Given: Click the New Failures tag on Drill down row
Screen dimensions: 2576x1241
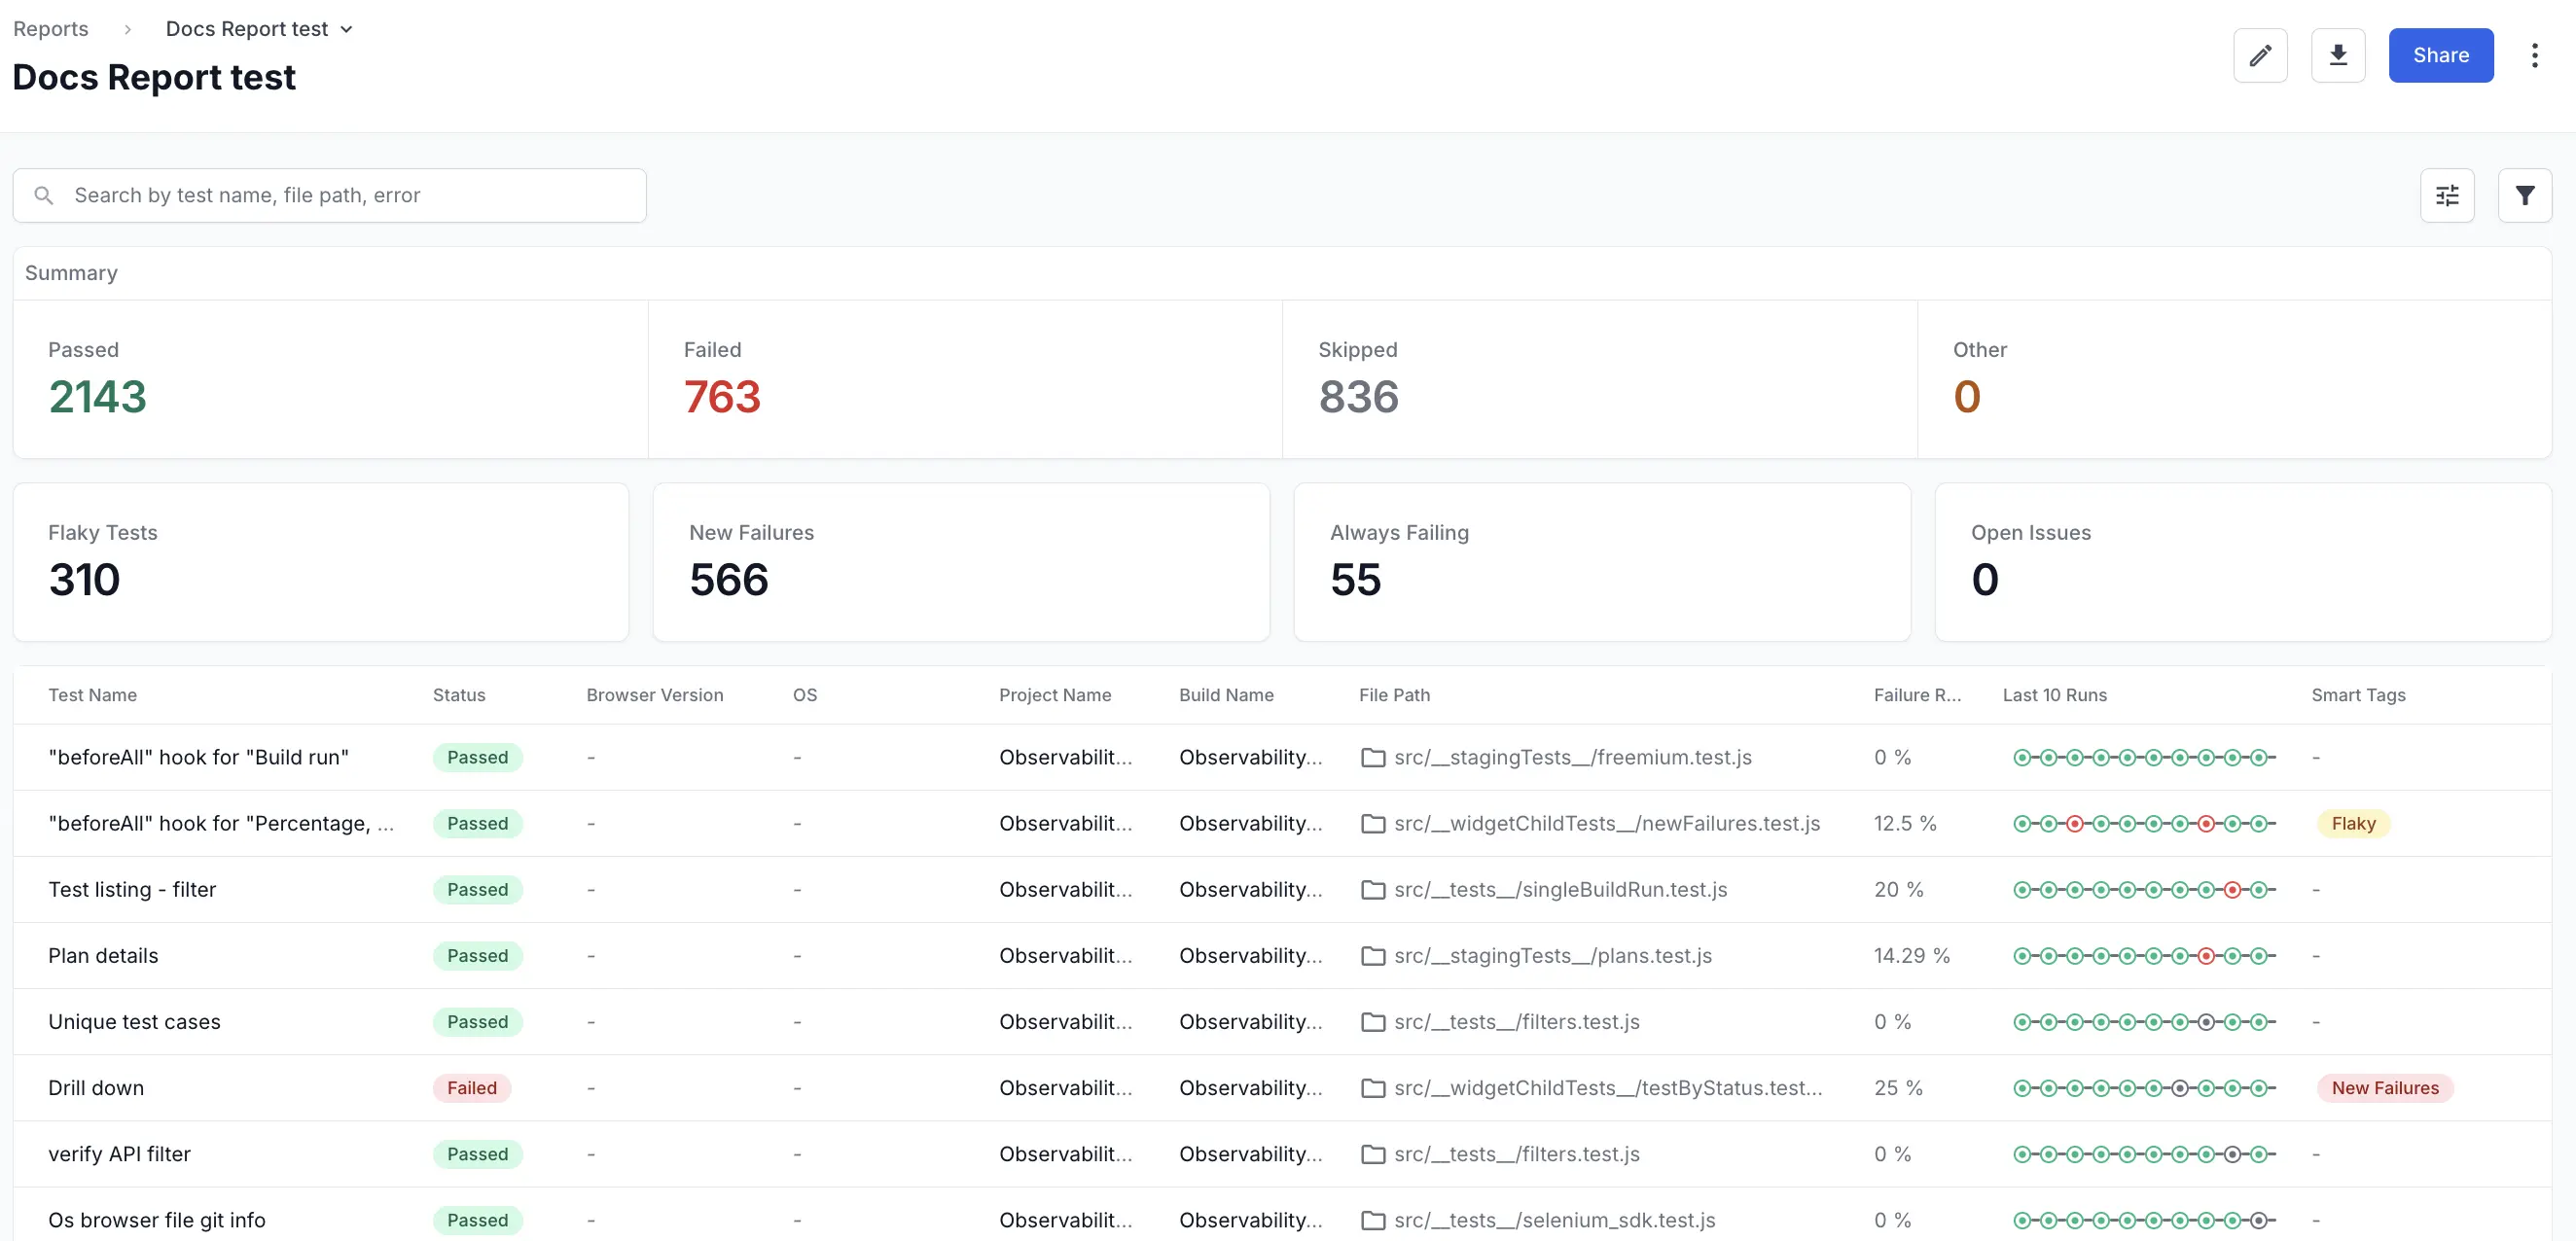Looking at the screenshot, I should pos(2384,1087).
